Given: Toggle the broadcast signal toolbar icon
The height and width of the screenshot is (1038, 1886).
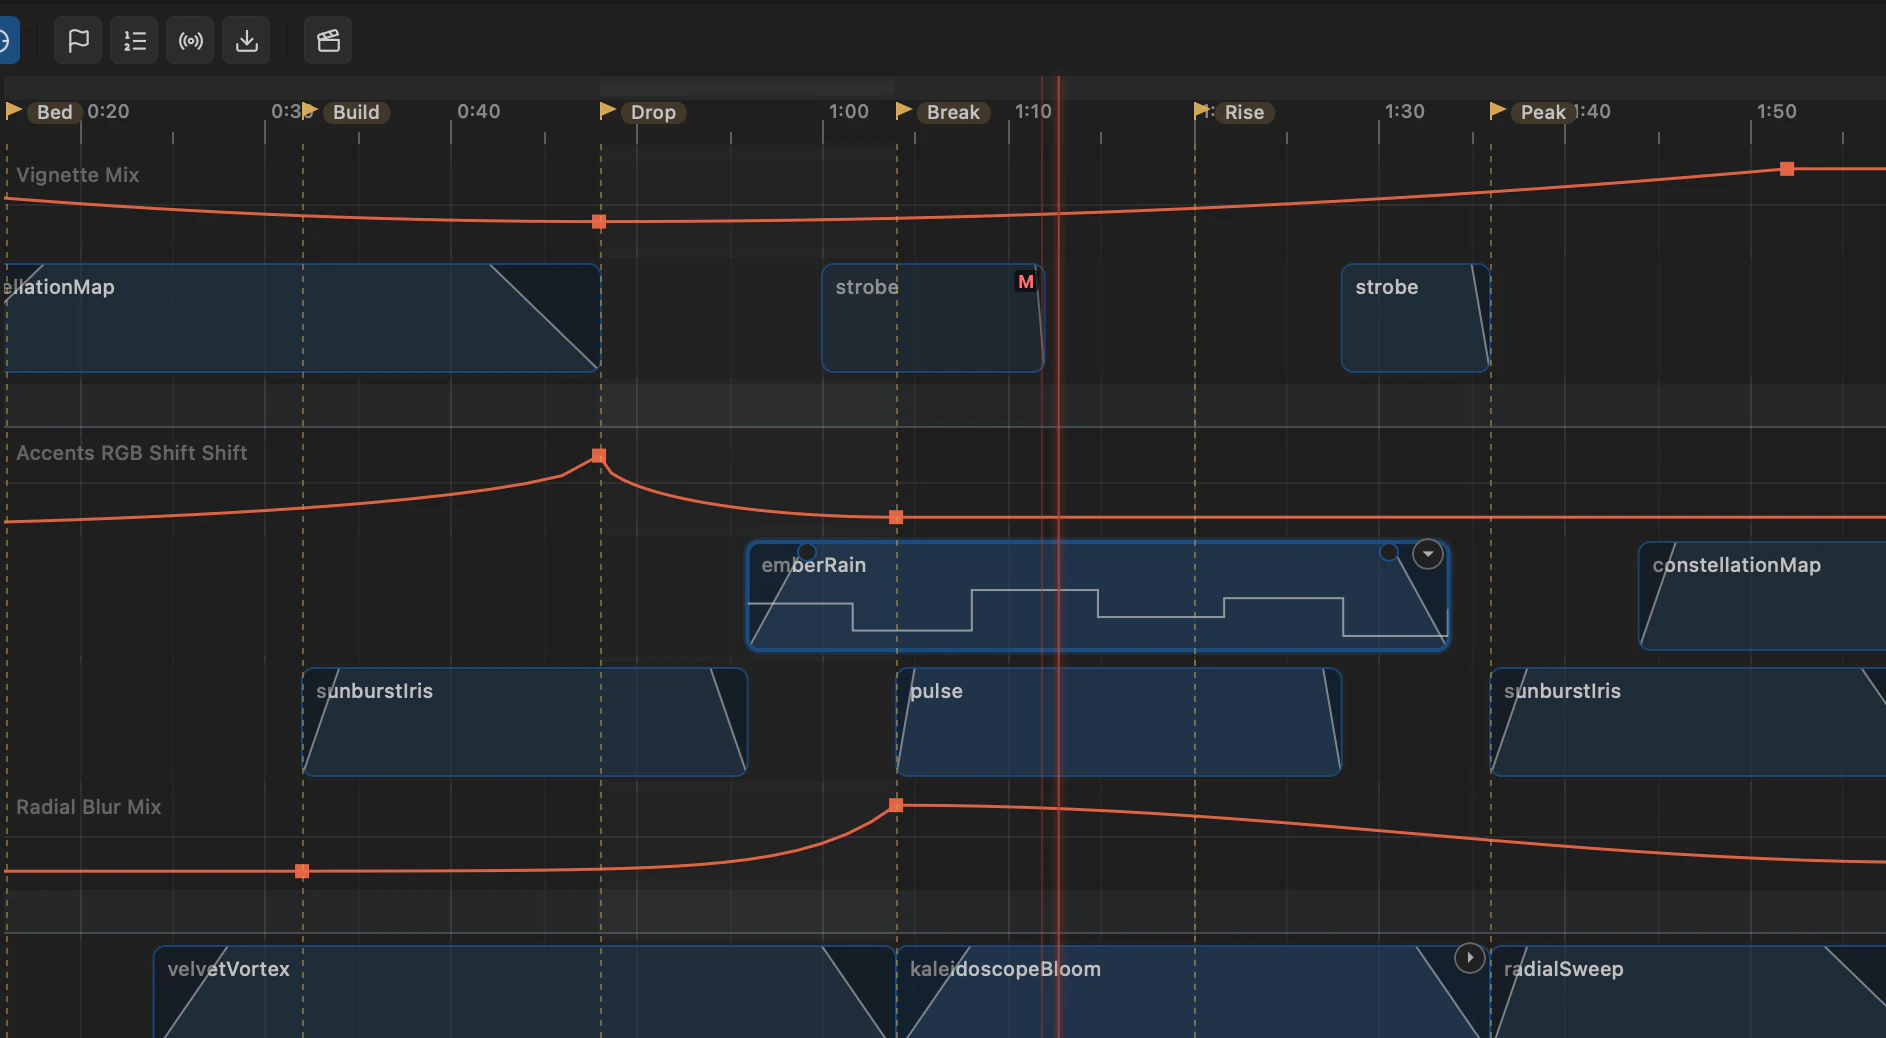Looking at the screenshot, I should click(x=190, y=41).
